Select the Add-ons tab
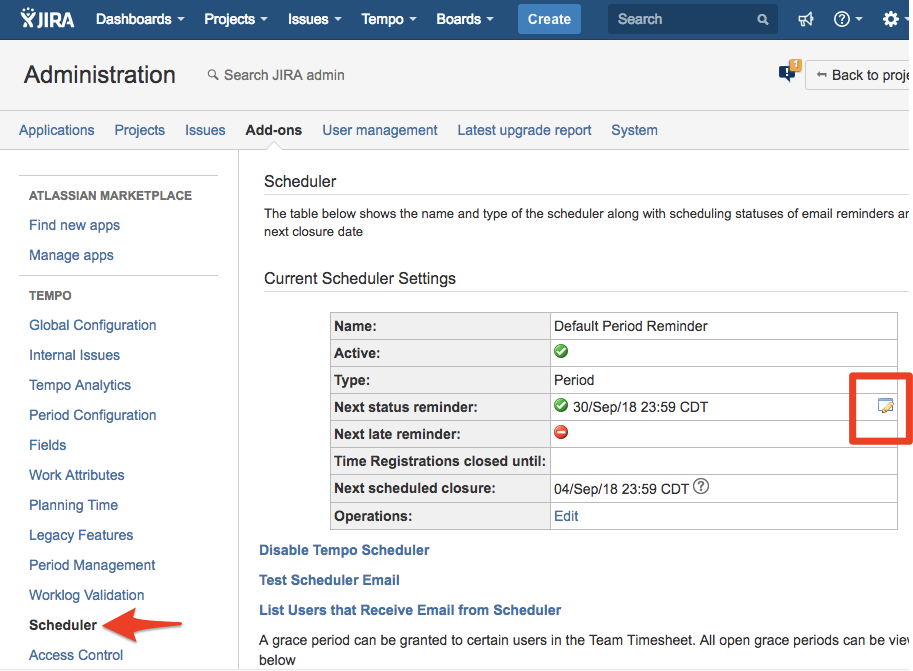 pyautogui.click(x=274, y=130)
